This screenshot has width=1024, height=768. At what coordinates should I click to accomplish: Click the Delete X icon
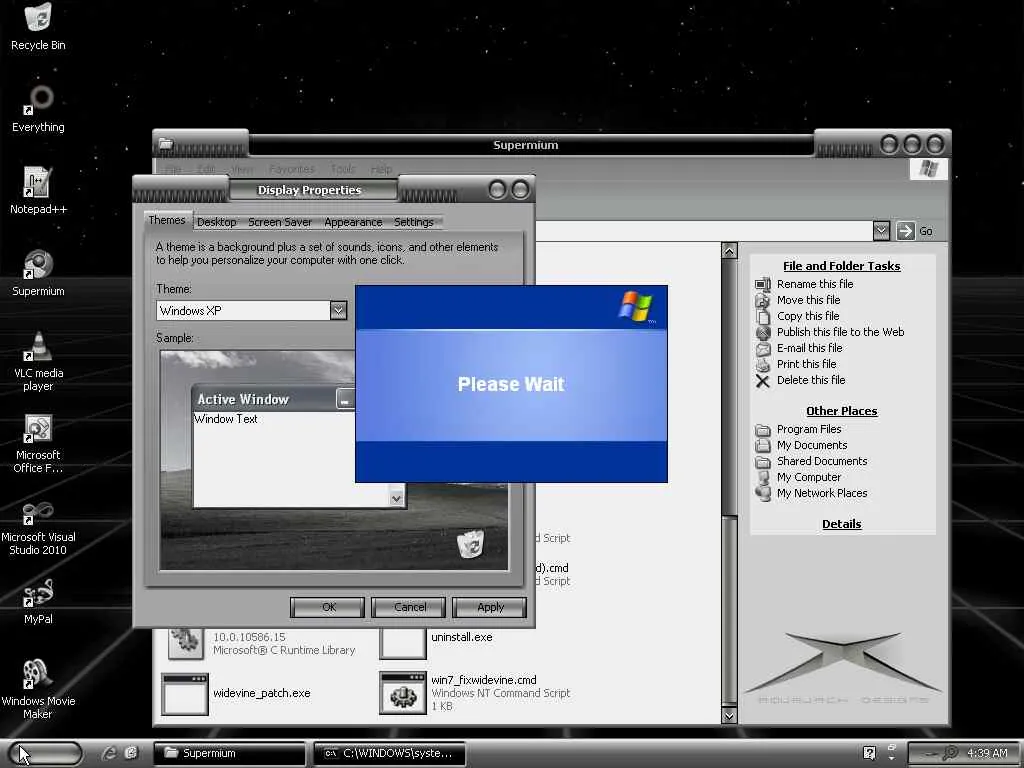[x=763, y=381]
